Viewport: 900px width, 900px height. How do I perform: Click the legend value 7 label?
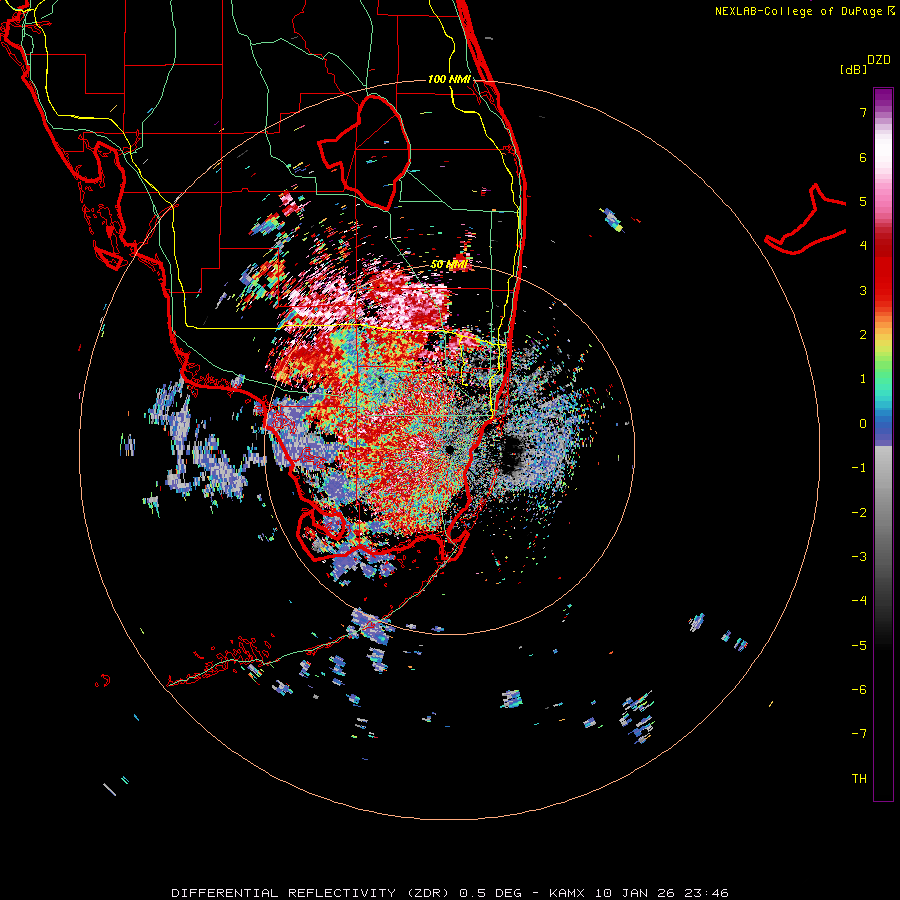(863, 112)
